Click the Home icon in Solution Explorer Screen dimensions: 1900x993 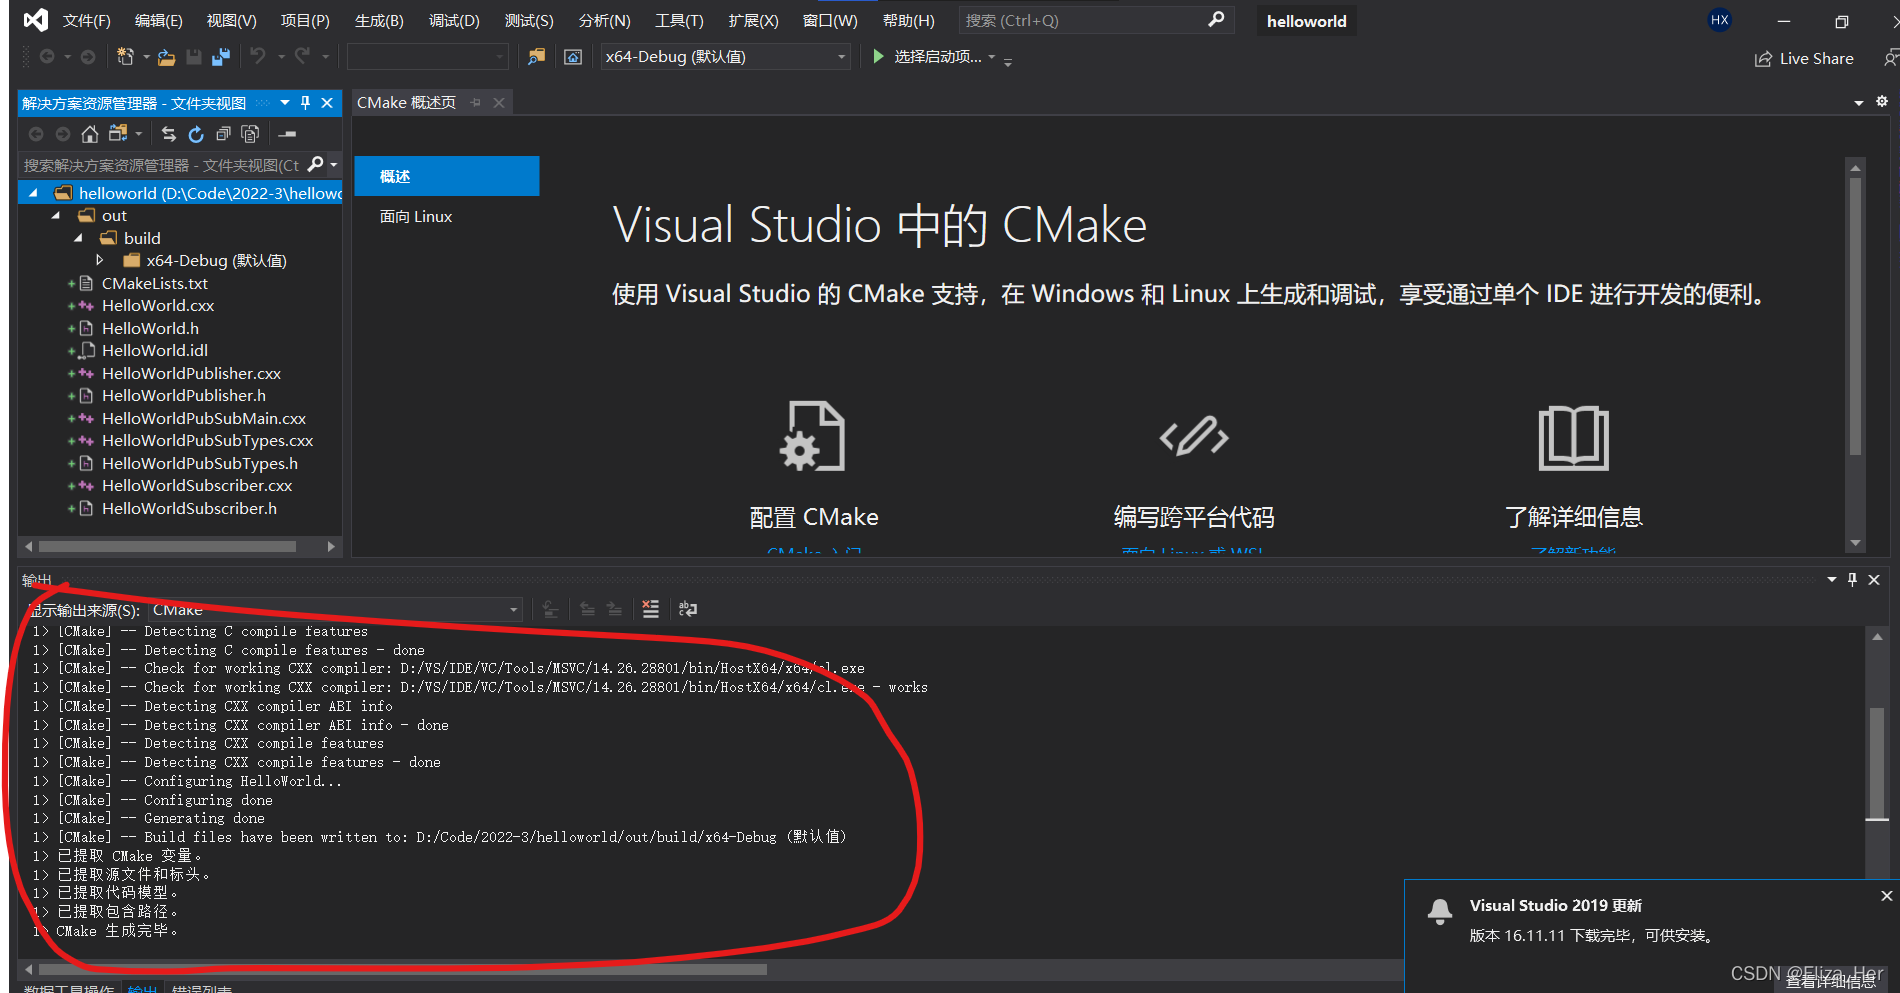pos(90,134)
